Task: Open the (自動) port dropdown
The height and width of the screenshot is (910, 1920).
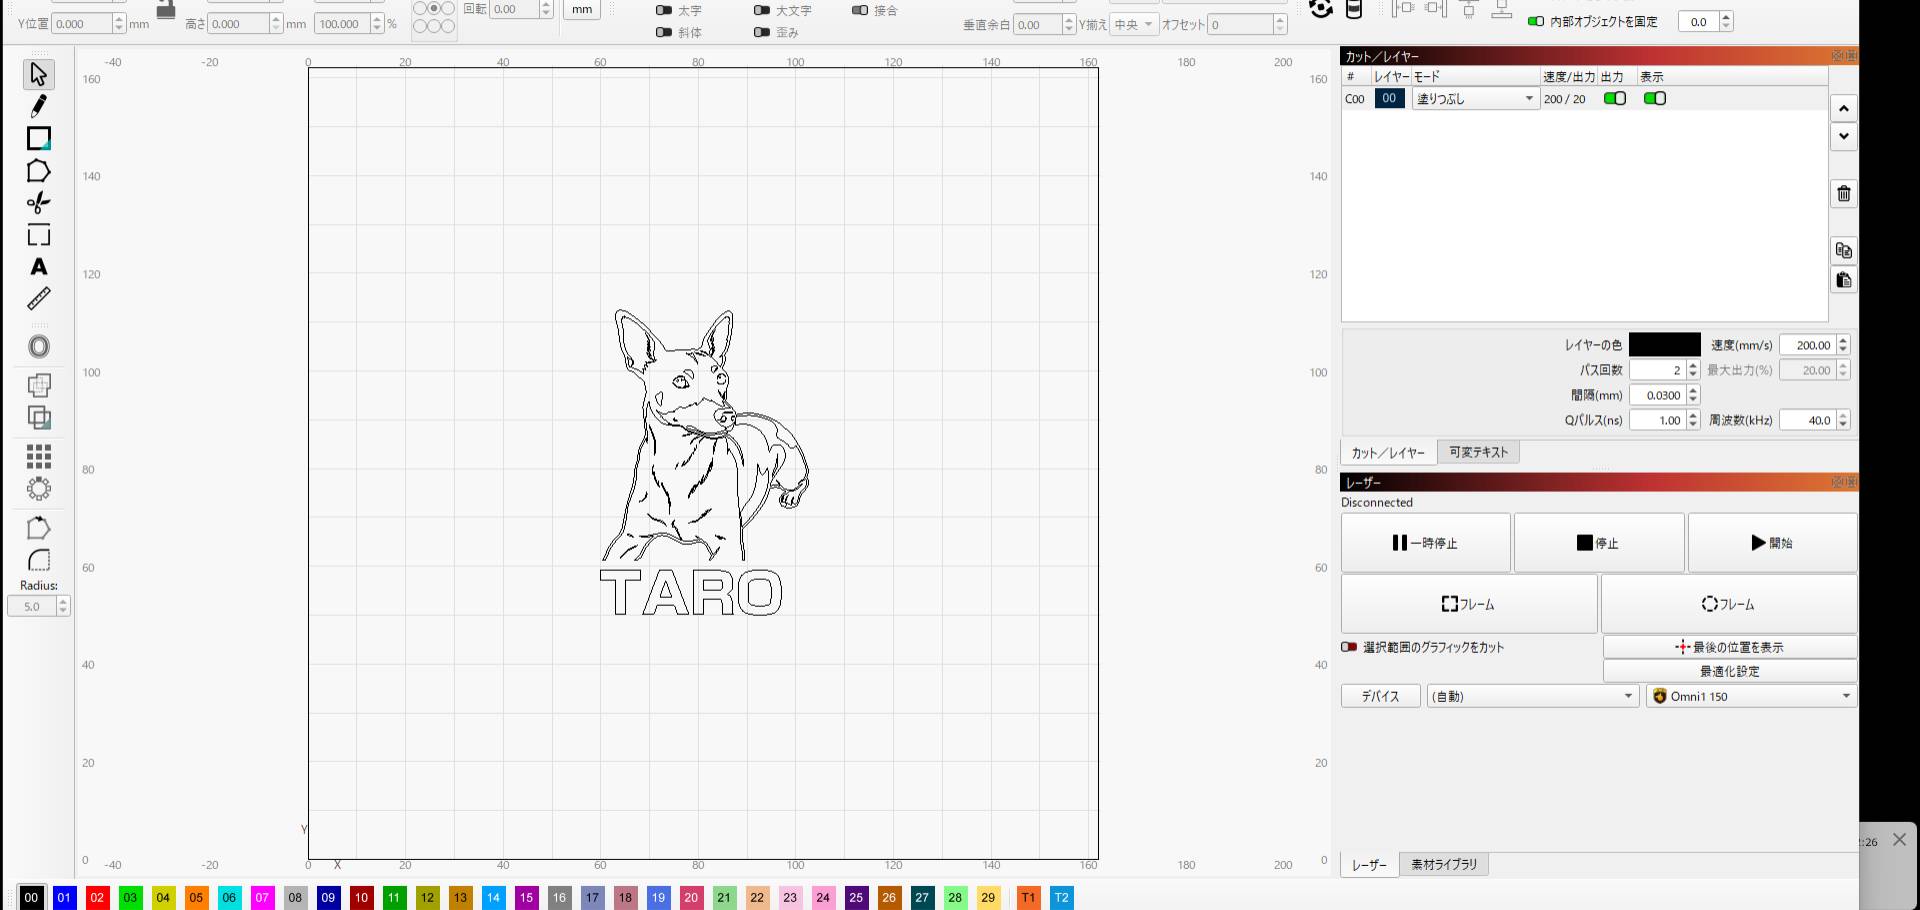Action: point(1532,696)
